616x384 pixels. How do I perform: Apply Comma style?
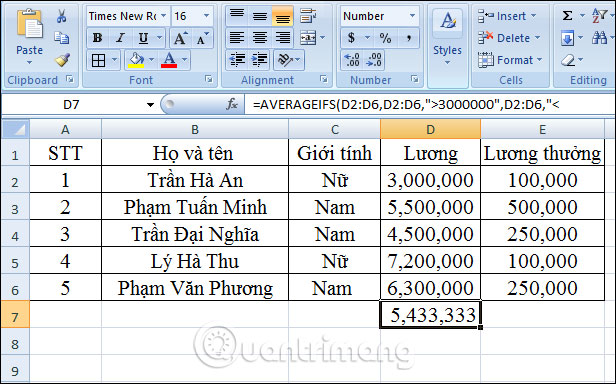(409, 38)
